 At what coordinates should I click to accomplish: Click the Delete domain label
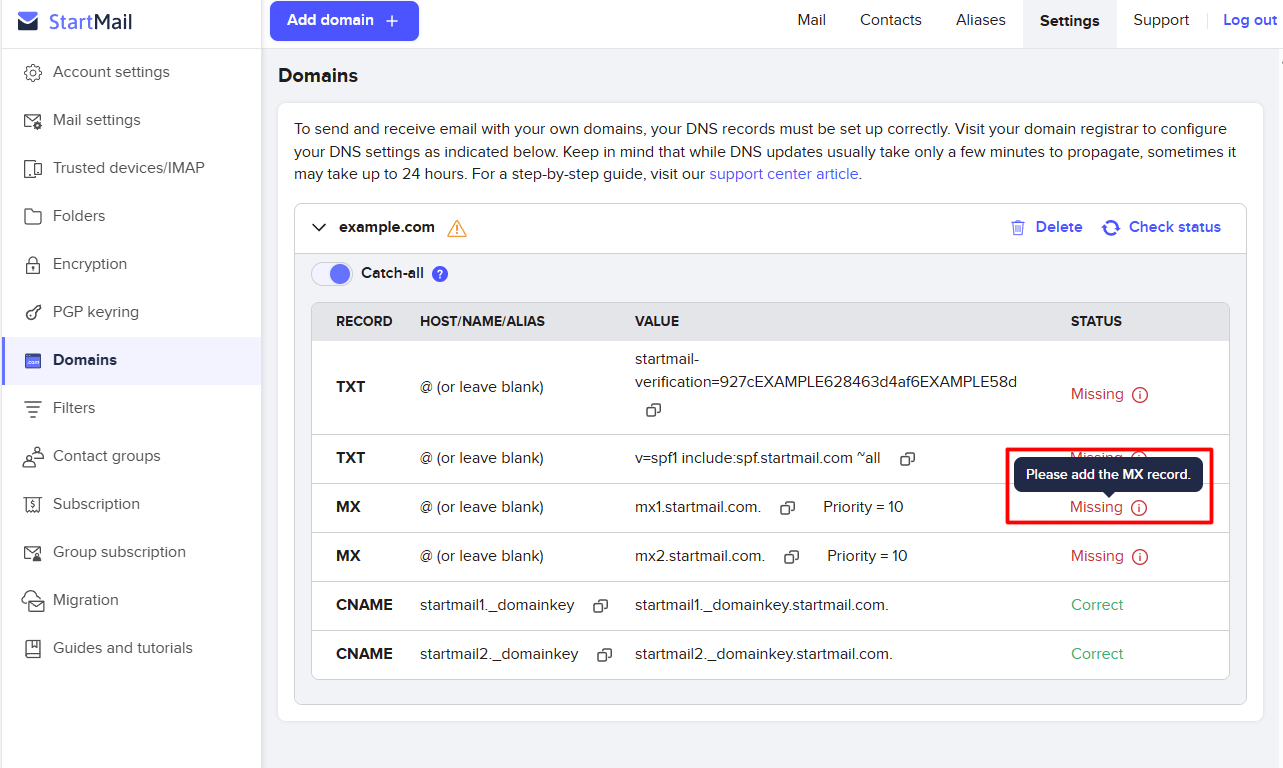coord(1059,227)
